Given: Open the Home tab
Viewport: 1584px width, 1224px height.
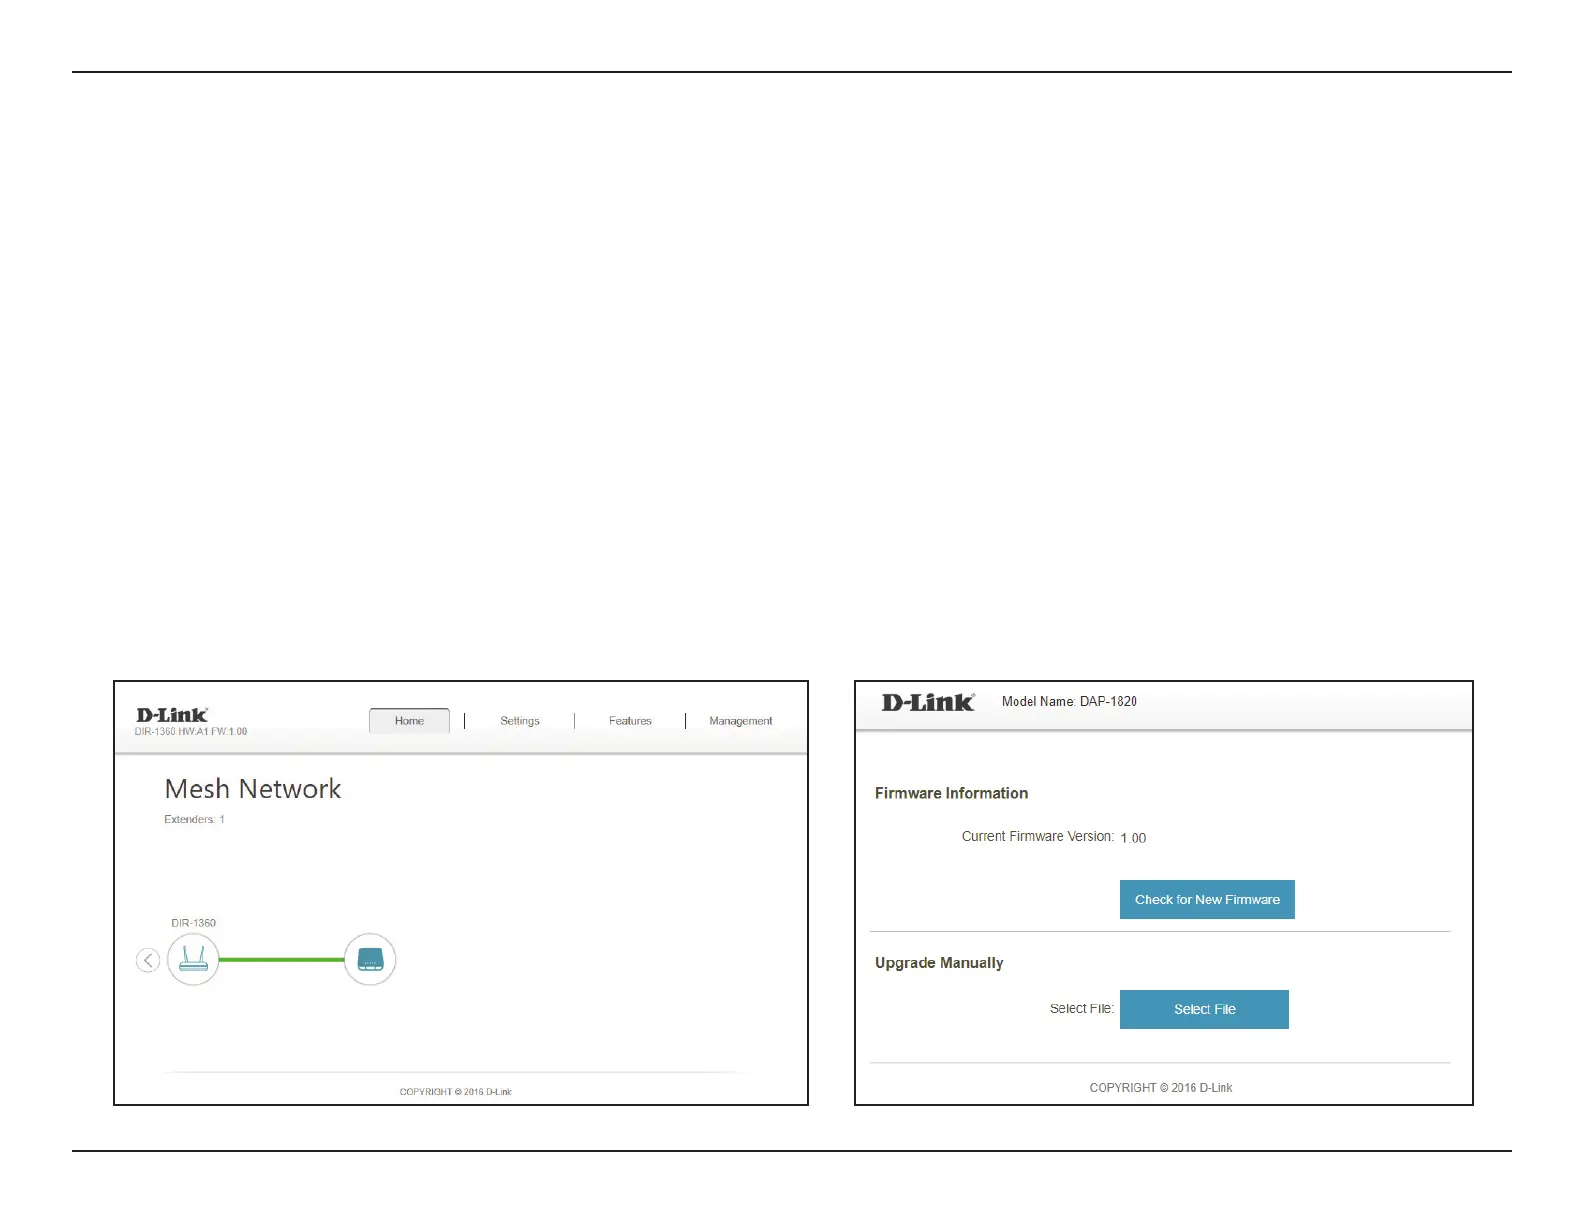Looking at the screenshot, I should pyautogui.click(x=409, y=721).
